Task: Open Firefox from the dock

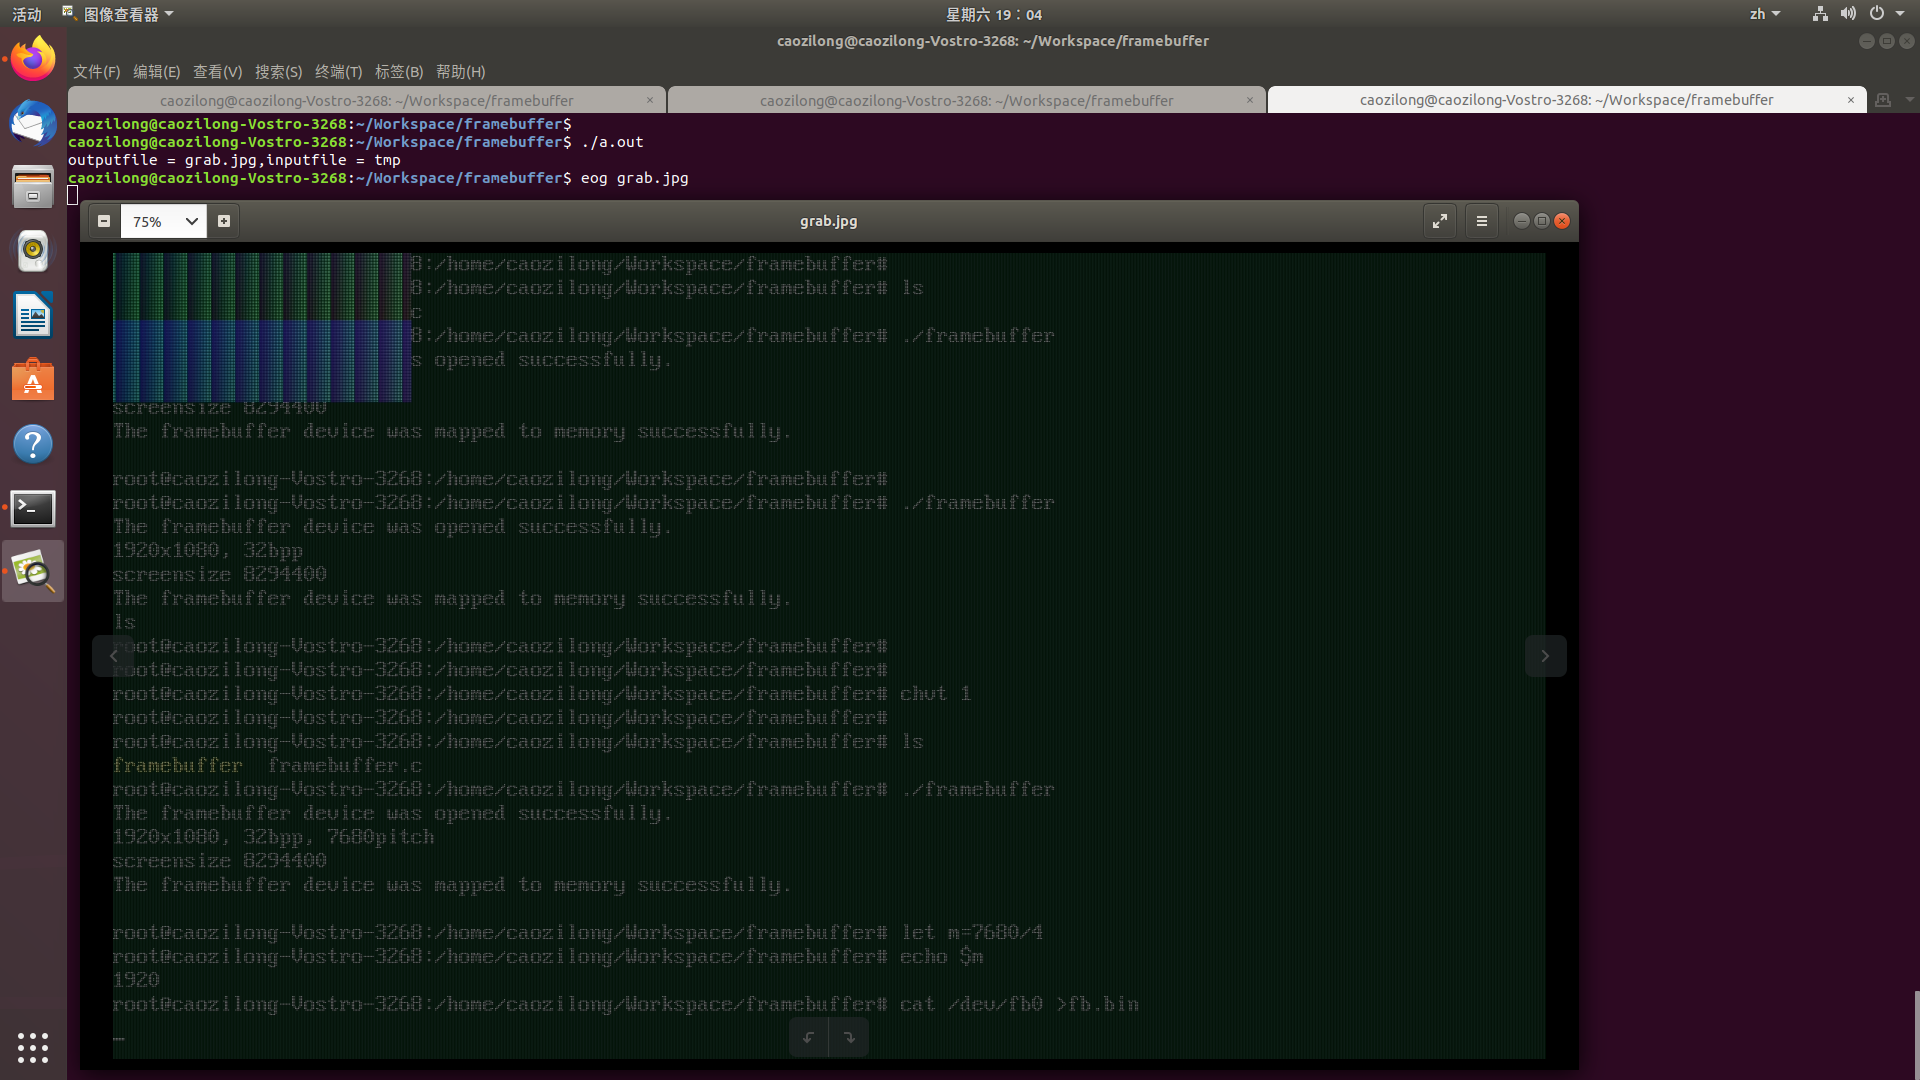Action: pyautogui.click(x=33, y=57)
